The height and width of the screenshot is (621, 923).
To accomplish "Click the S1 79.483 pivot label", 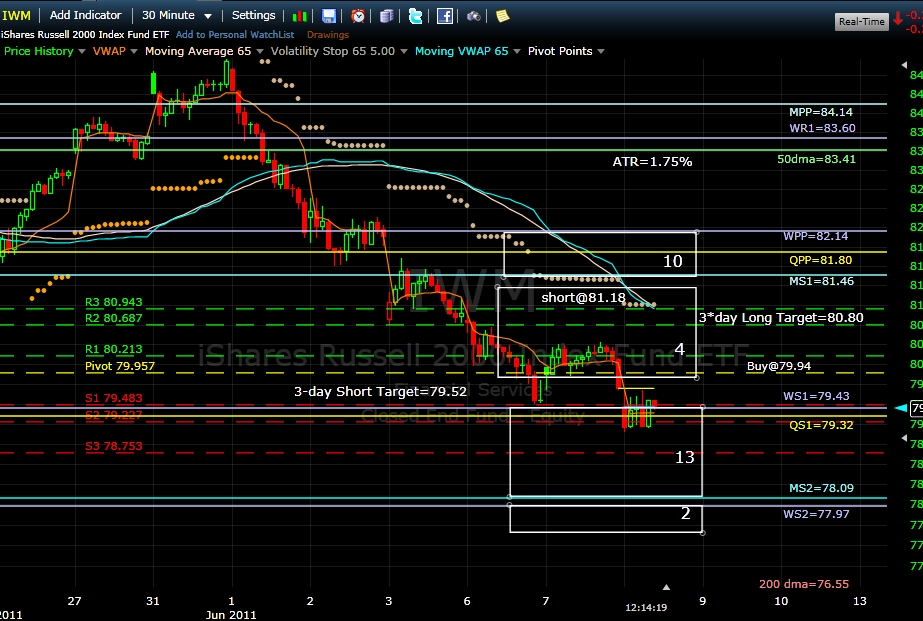I will pyautogui.click(x=114, y=398).
